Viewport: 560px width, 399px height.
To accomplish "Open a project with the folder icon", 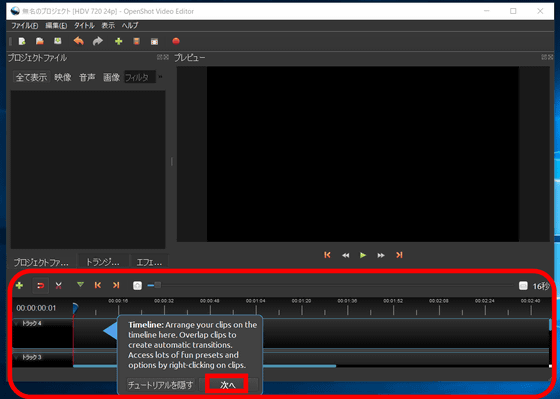I will click(40, 41).
